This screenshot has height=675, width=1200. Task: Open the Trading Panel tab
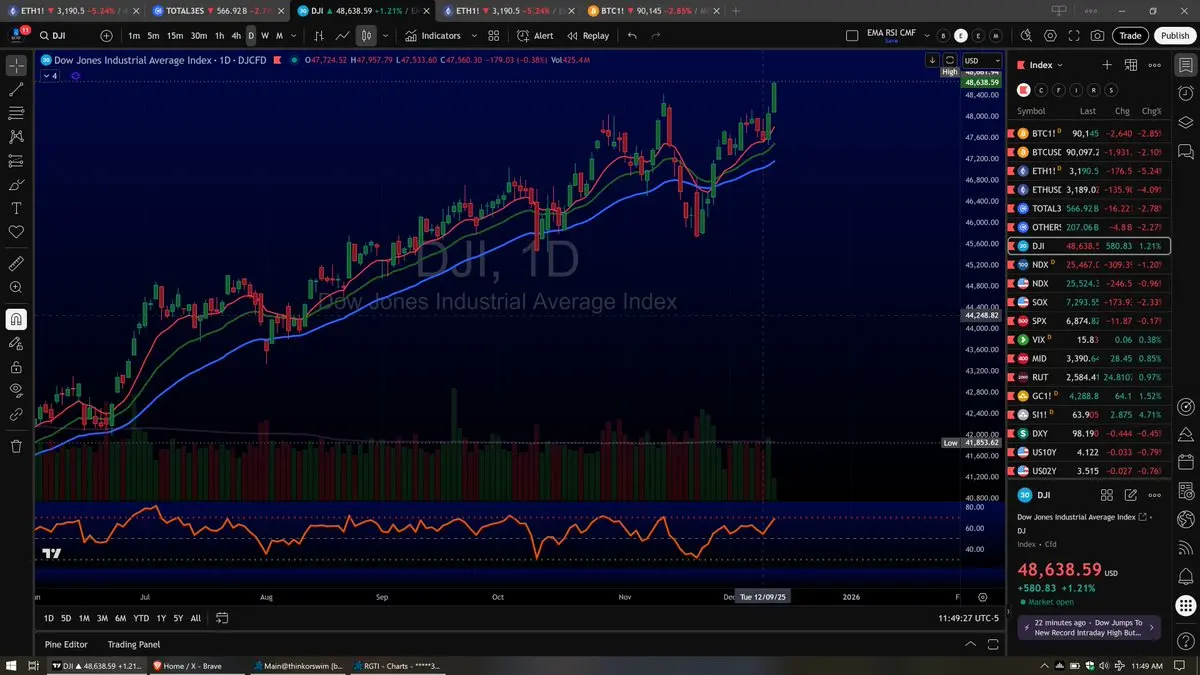tap(134, 644)
